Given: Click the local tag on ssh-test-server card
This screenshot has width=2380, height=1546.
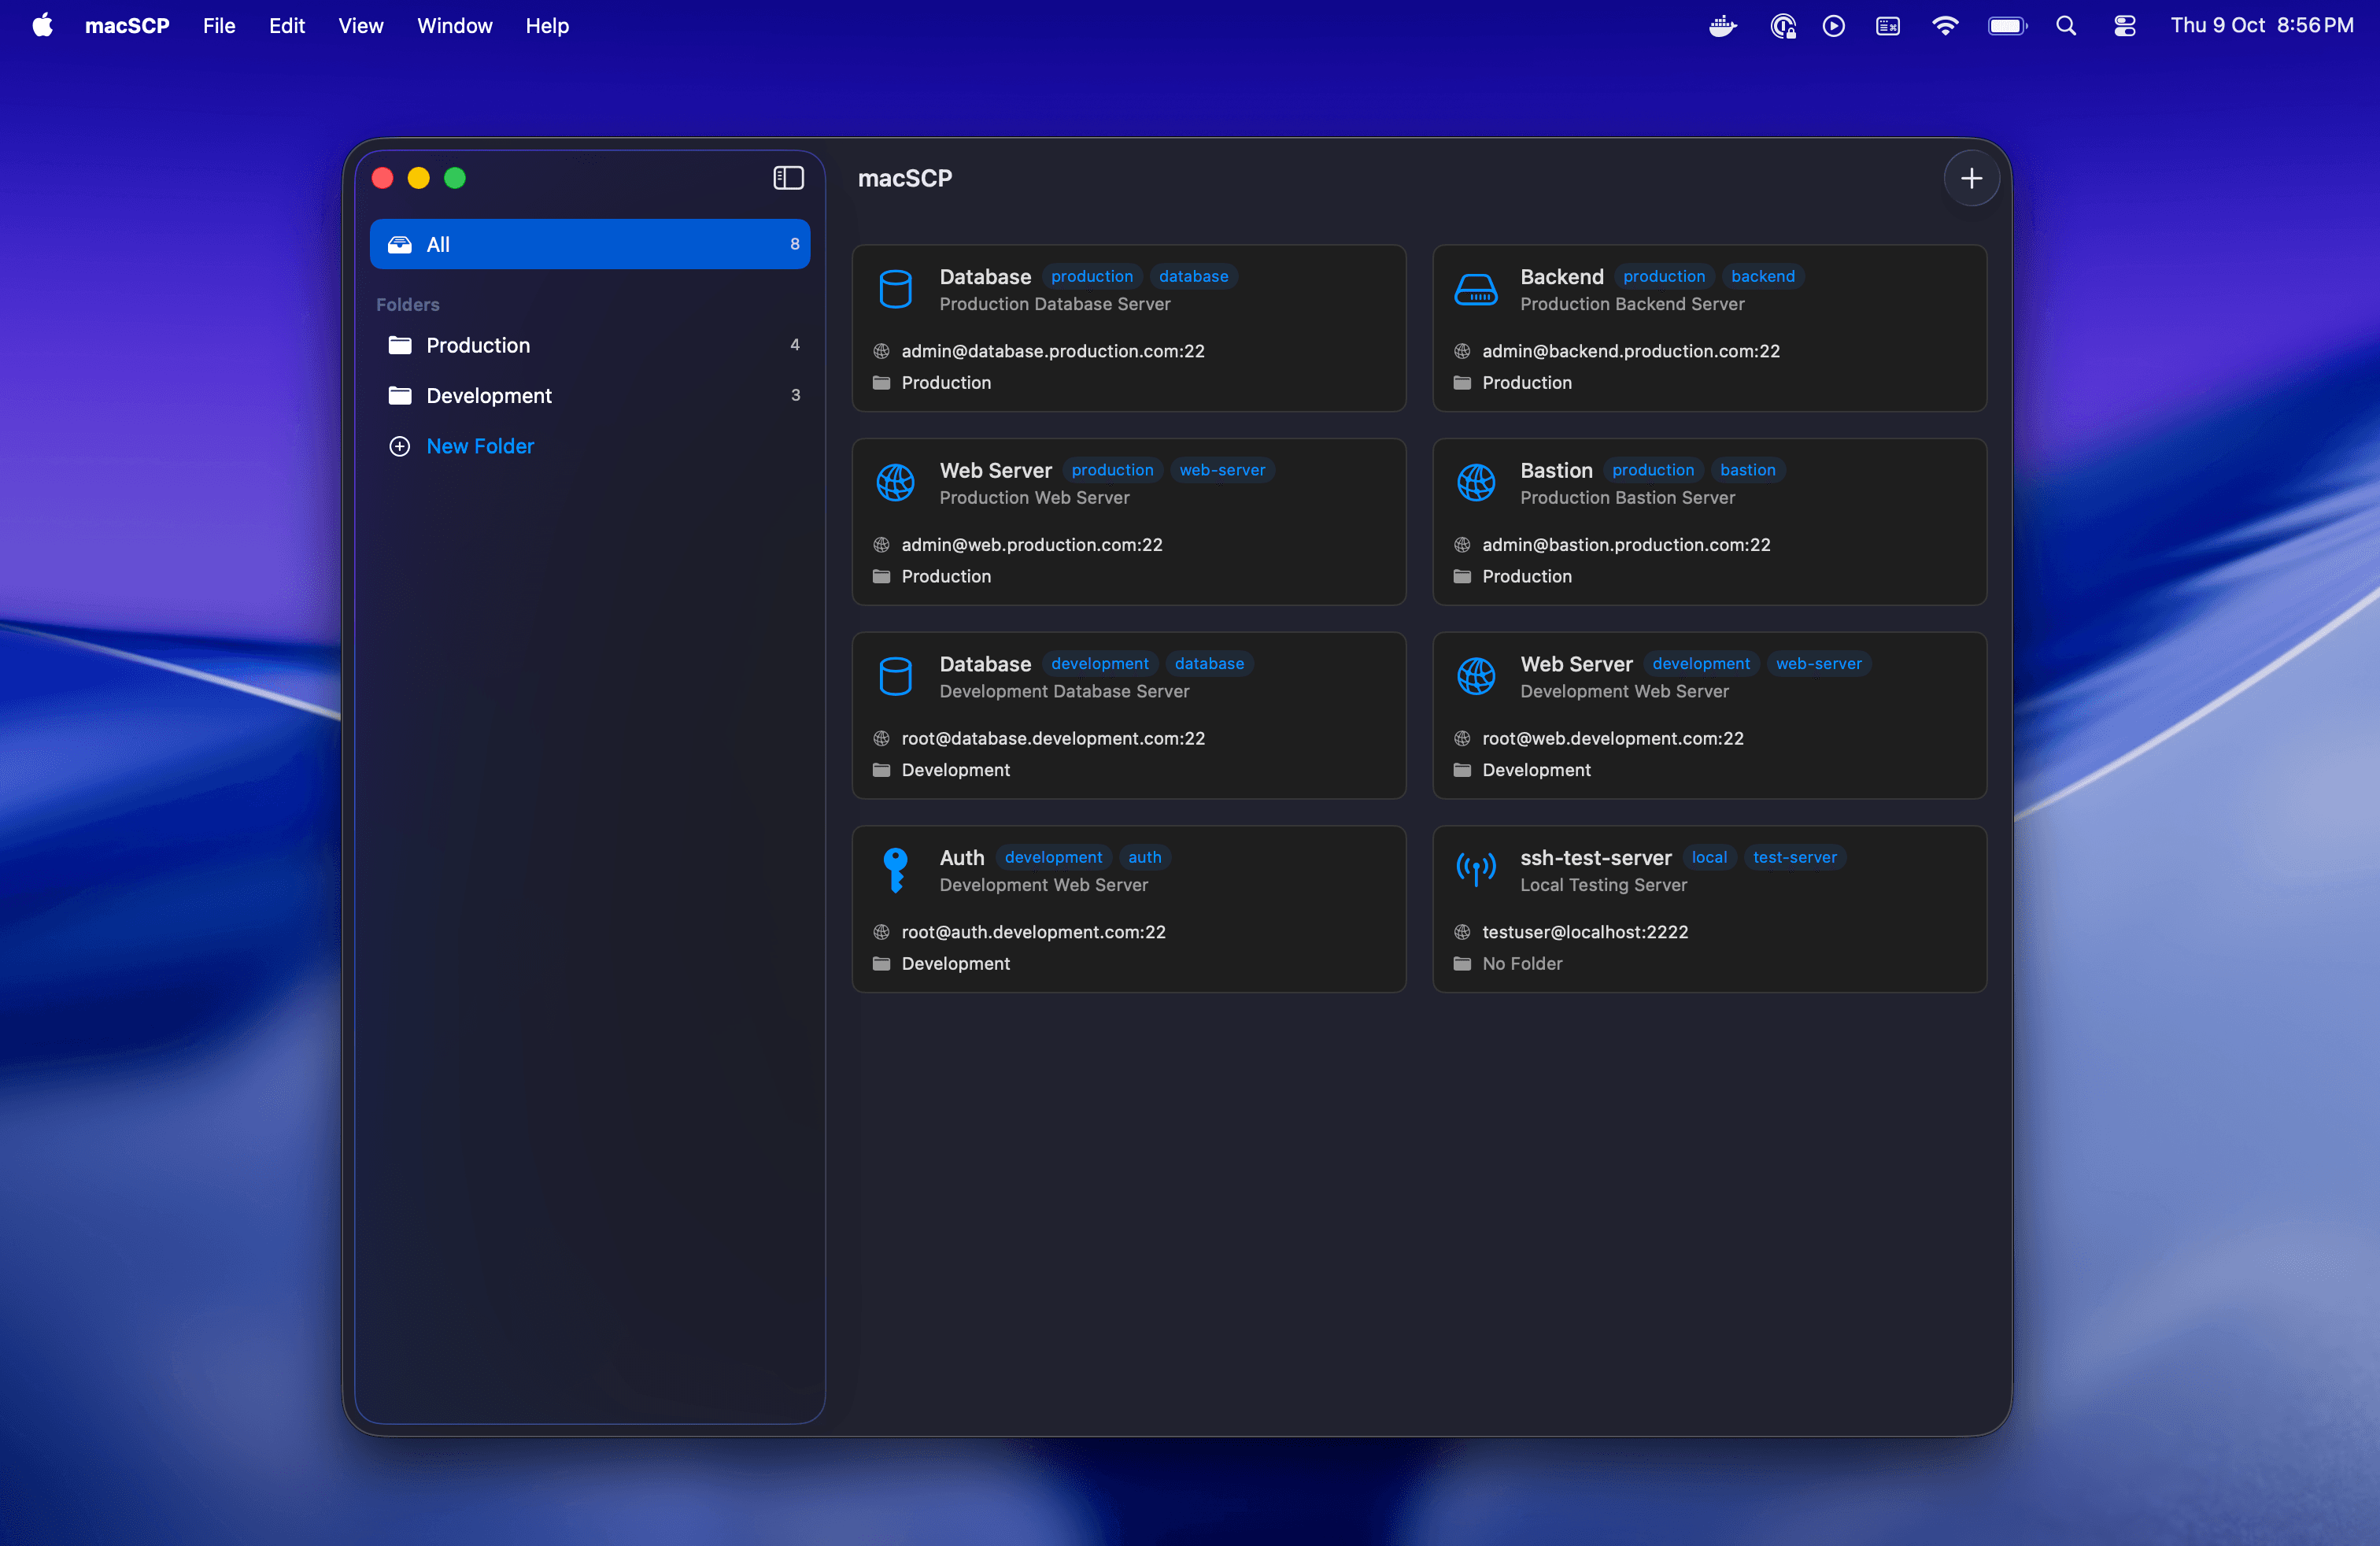Looking at the screenshot, I should pyautogui.click(x=1710, y=857).
